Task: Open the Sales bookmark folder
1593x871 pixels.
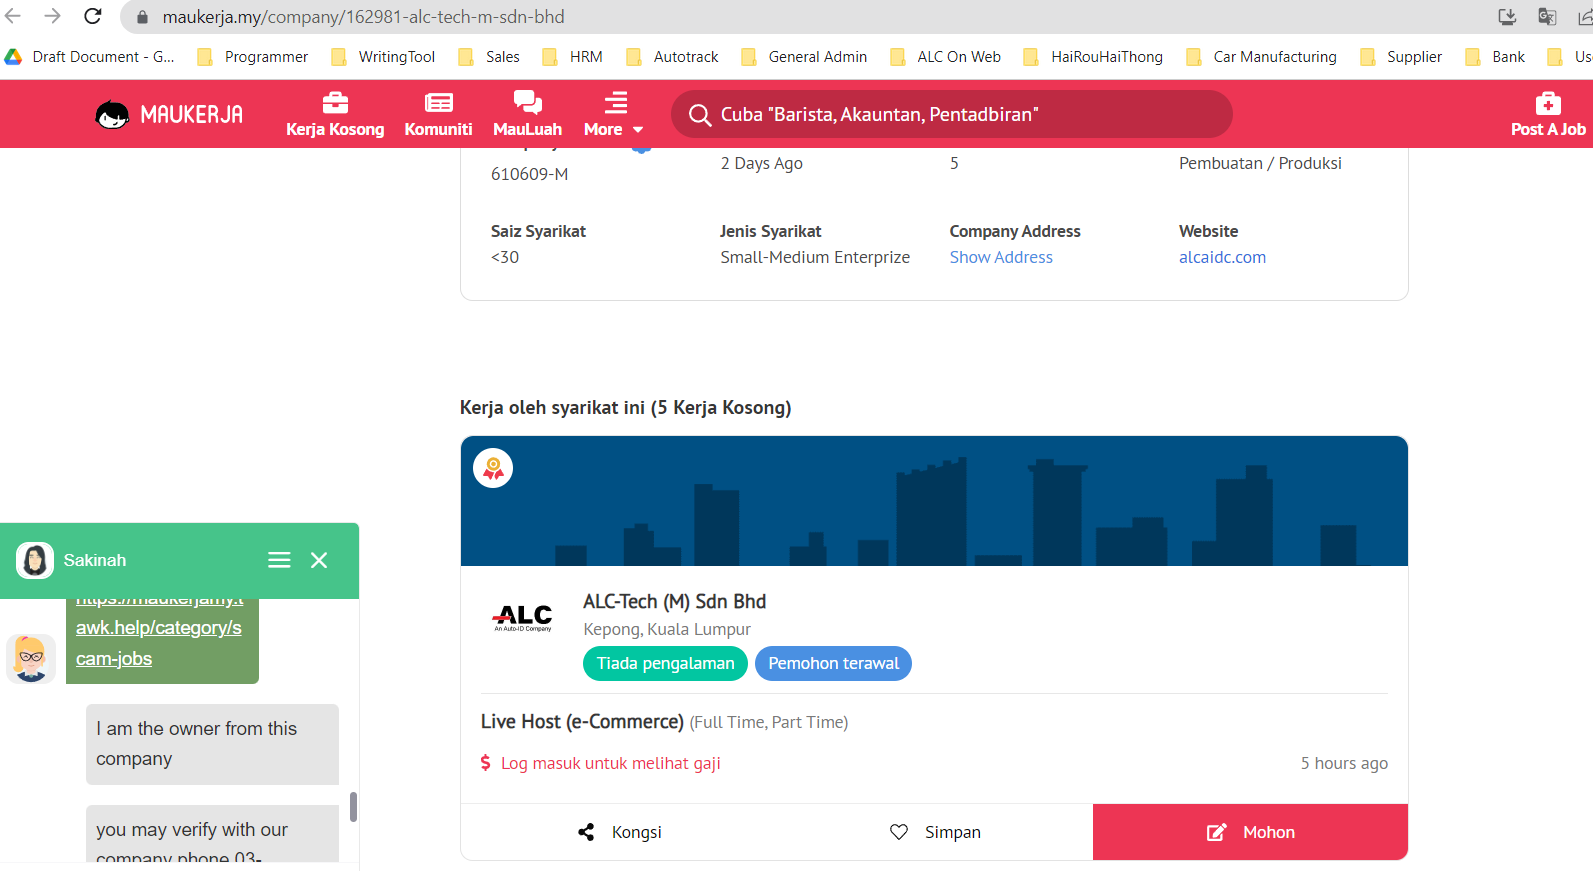Action: [x=489, y=57]
